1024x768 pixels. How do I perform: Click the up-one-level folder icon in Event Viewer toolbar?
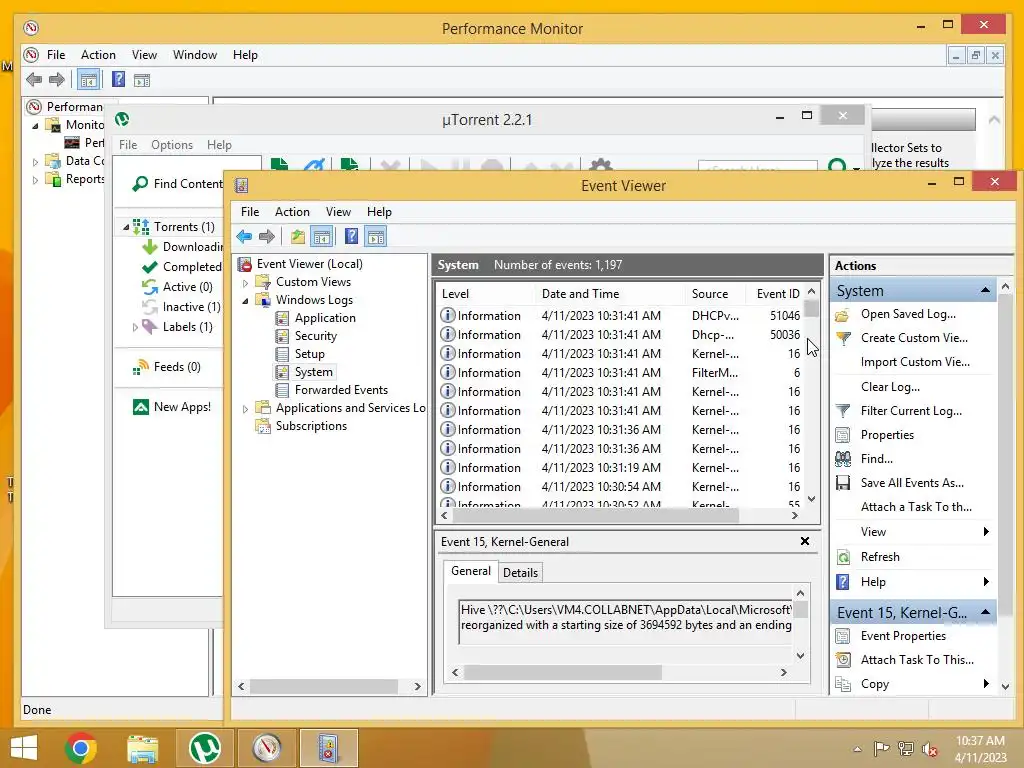(298, 236)
